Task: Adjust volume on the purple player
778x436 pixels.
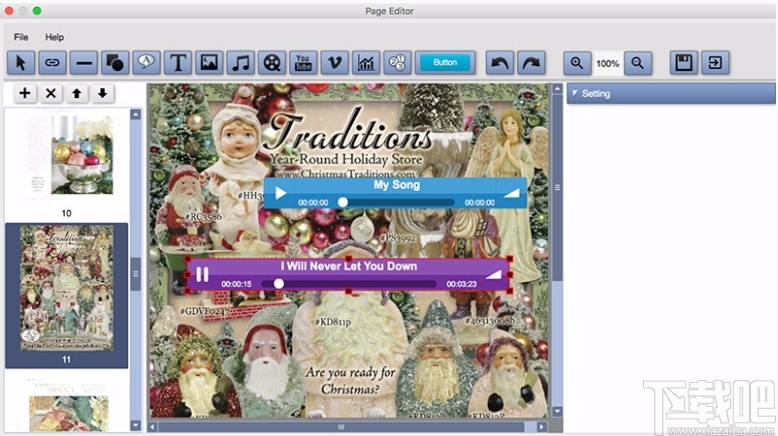Action: coord(493,274)
